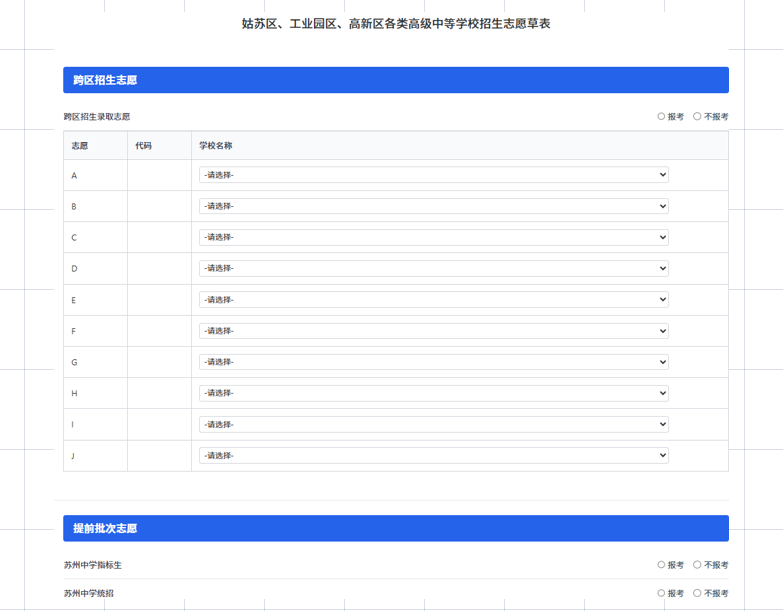Open school dropdown for 志愿 G
Viewport: 783px width, 611px height.
click(x=433, y=362)
